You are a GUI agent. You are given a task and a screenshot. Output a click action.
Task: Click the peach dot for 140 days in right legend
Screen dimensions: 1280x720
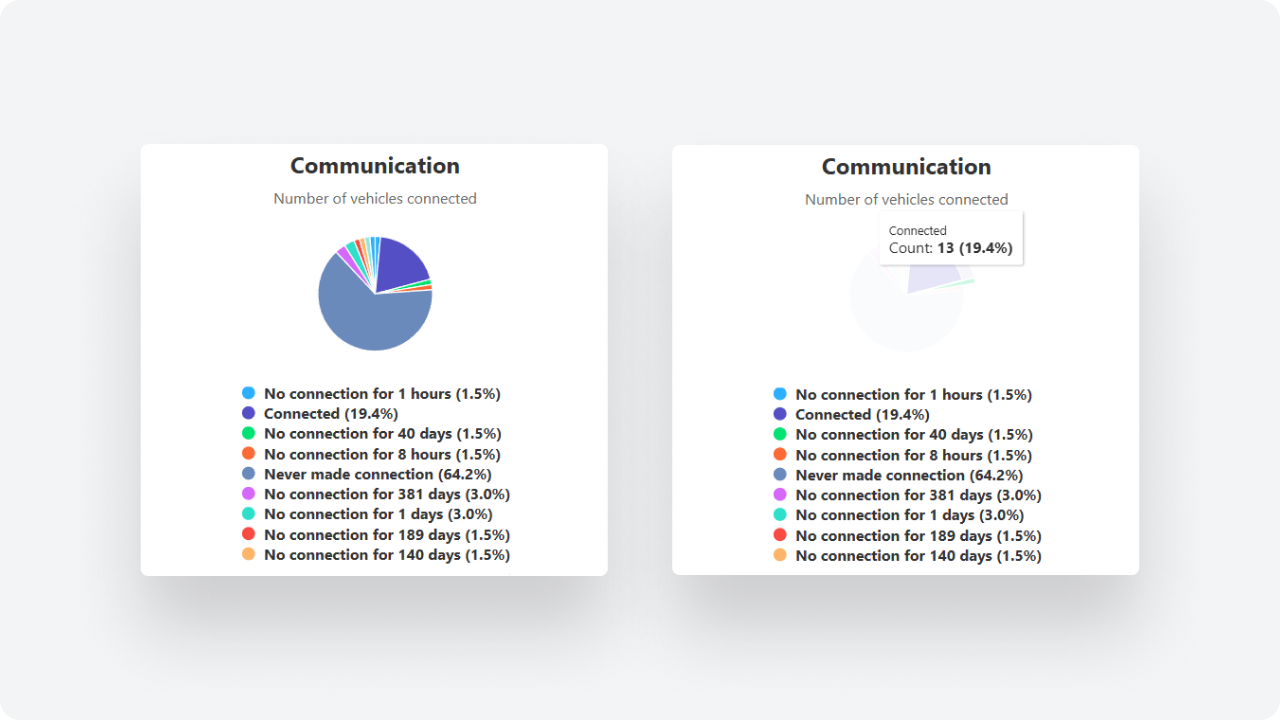tap(780, 556)
